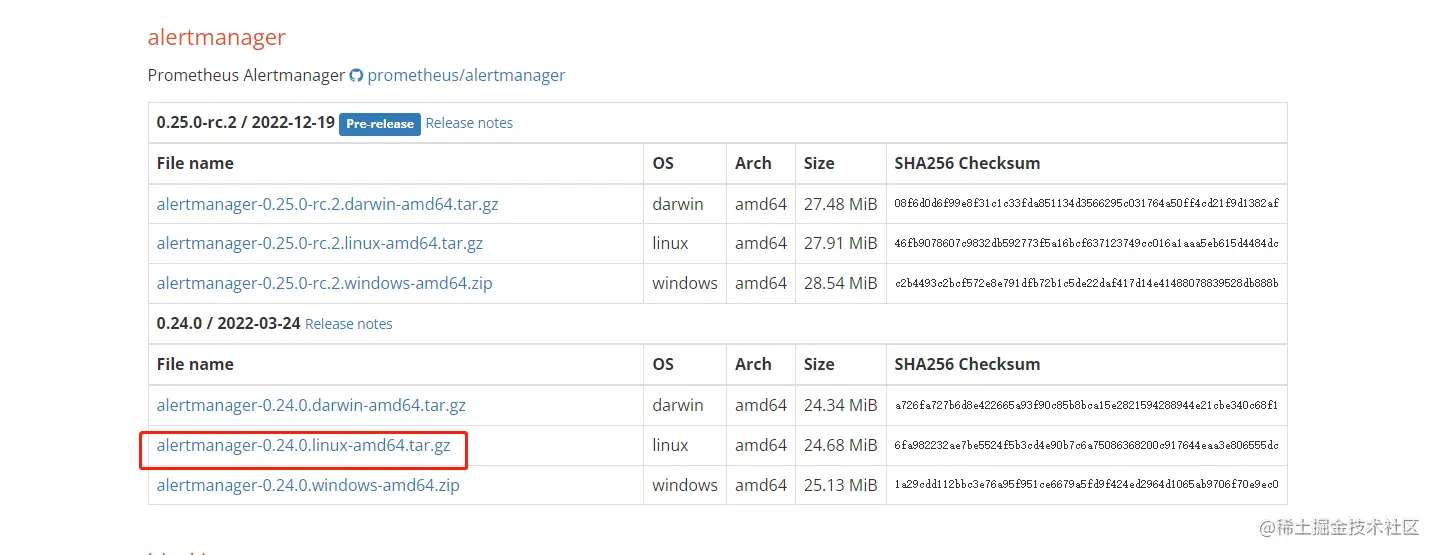Click the Pre-release badge
Viewport: 1437px width, 555px height.
380,124
